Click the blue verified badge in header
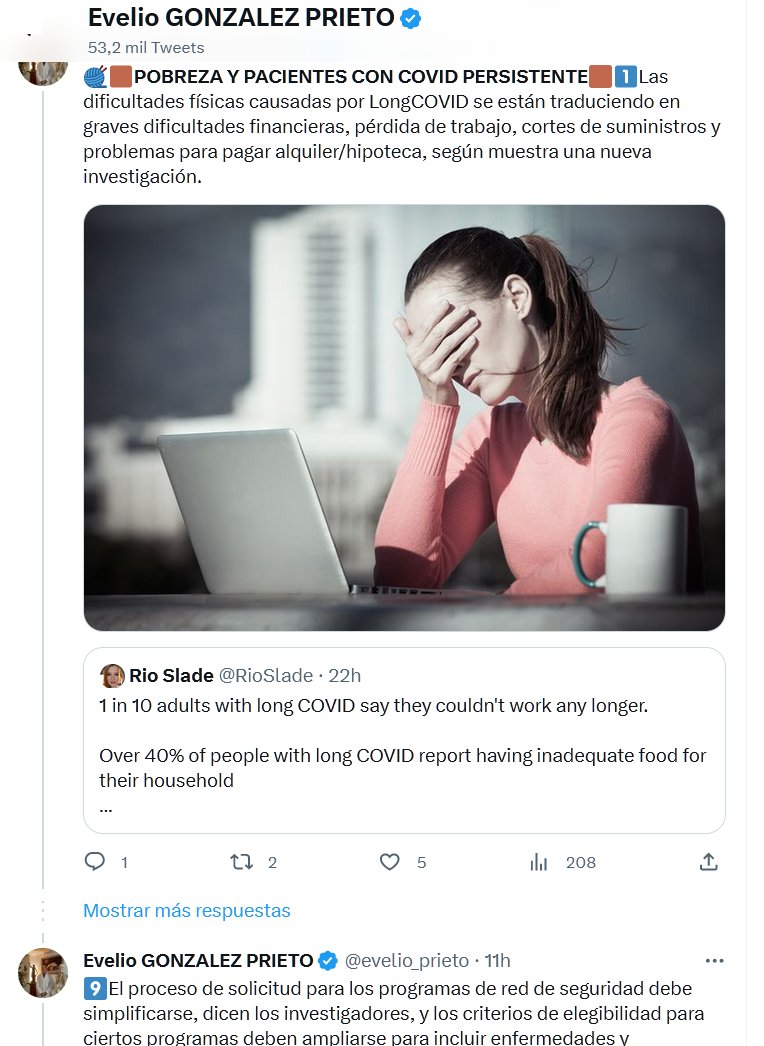This screenshot has width=764, height=1046. click(x=410, y=17)
